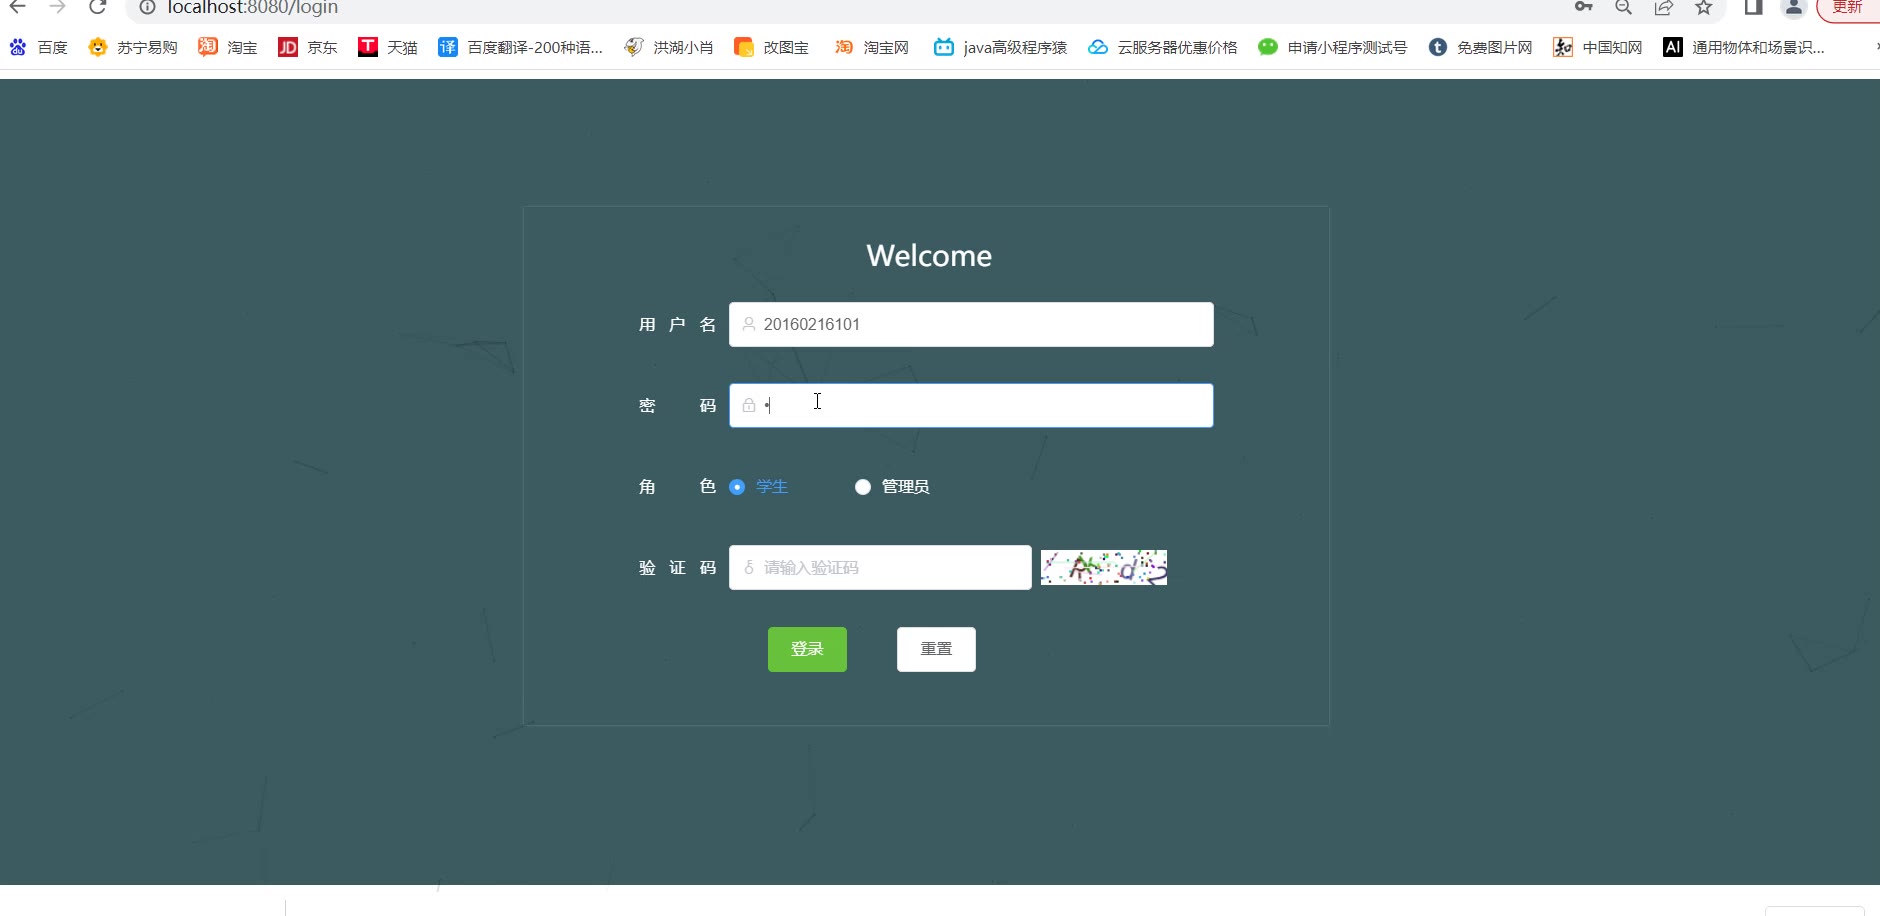Open the browser profile avatar
This screenshot has height=916, width=1880.
[1794, 7]
